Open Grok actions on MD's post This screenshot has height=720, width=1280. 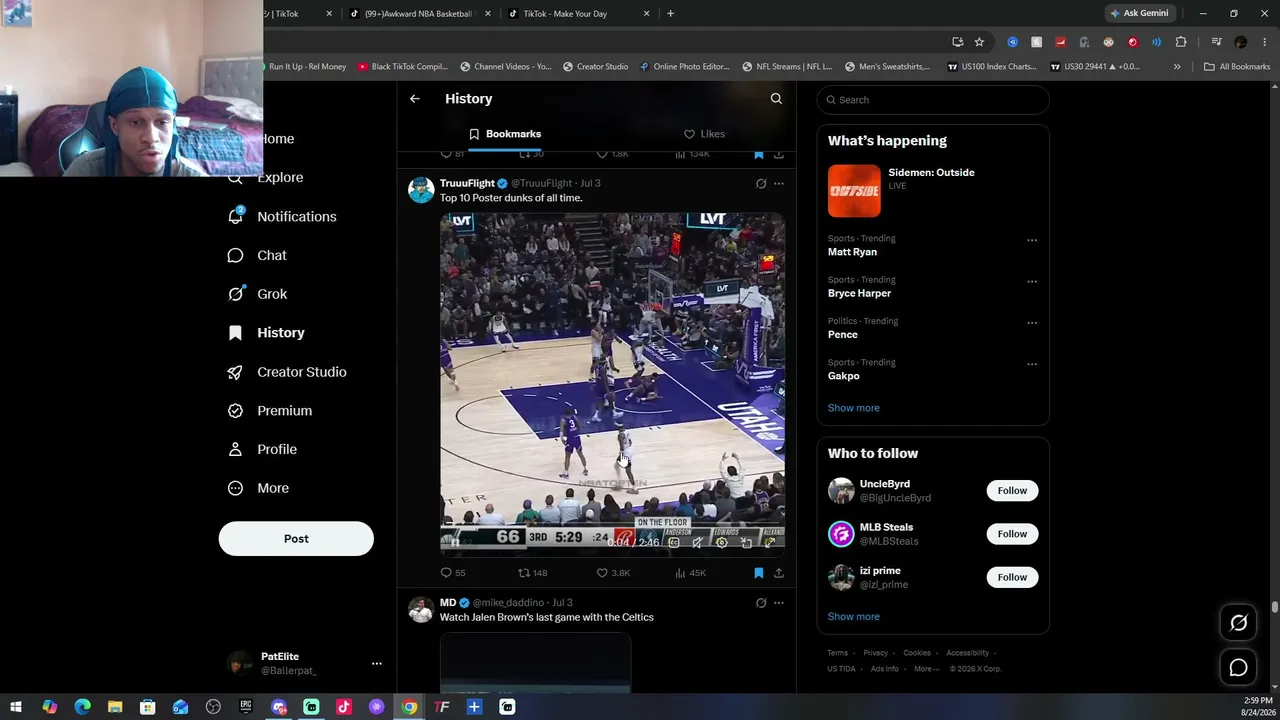coord(761,603)
